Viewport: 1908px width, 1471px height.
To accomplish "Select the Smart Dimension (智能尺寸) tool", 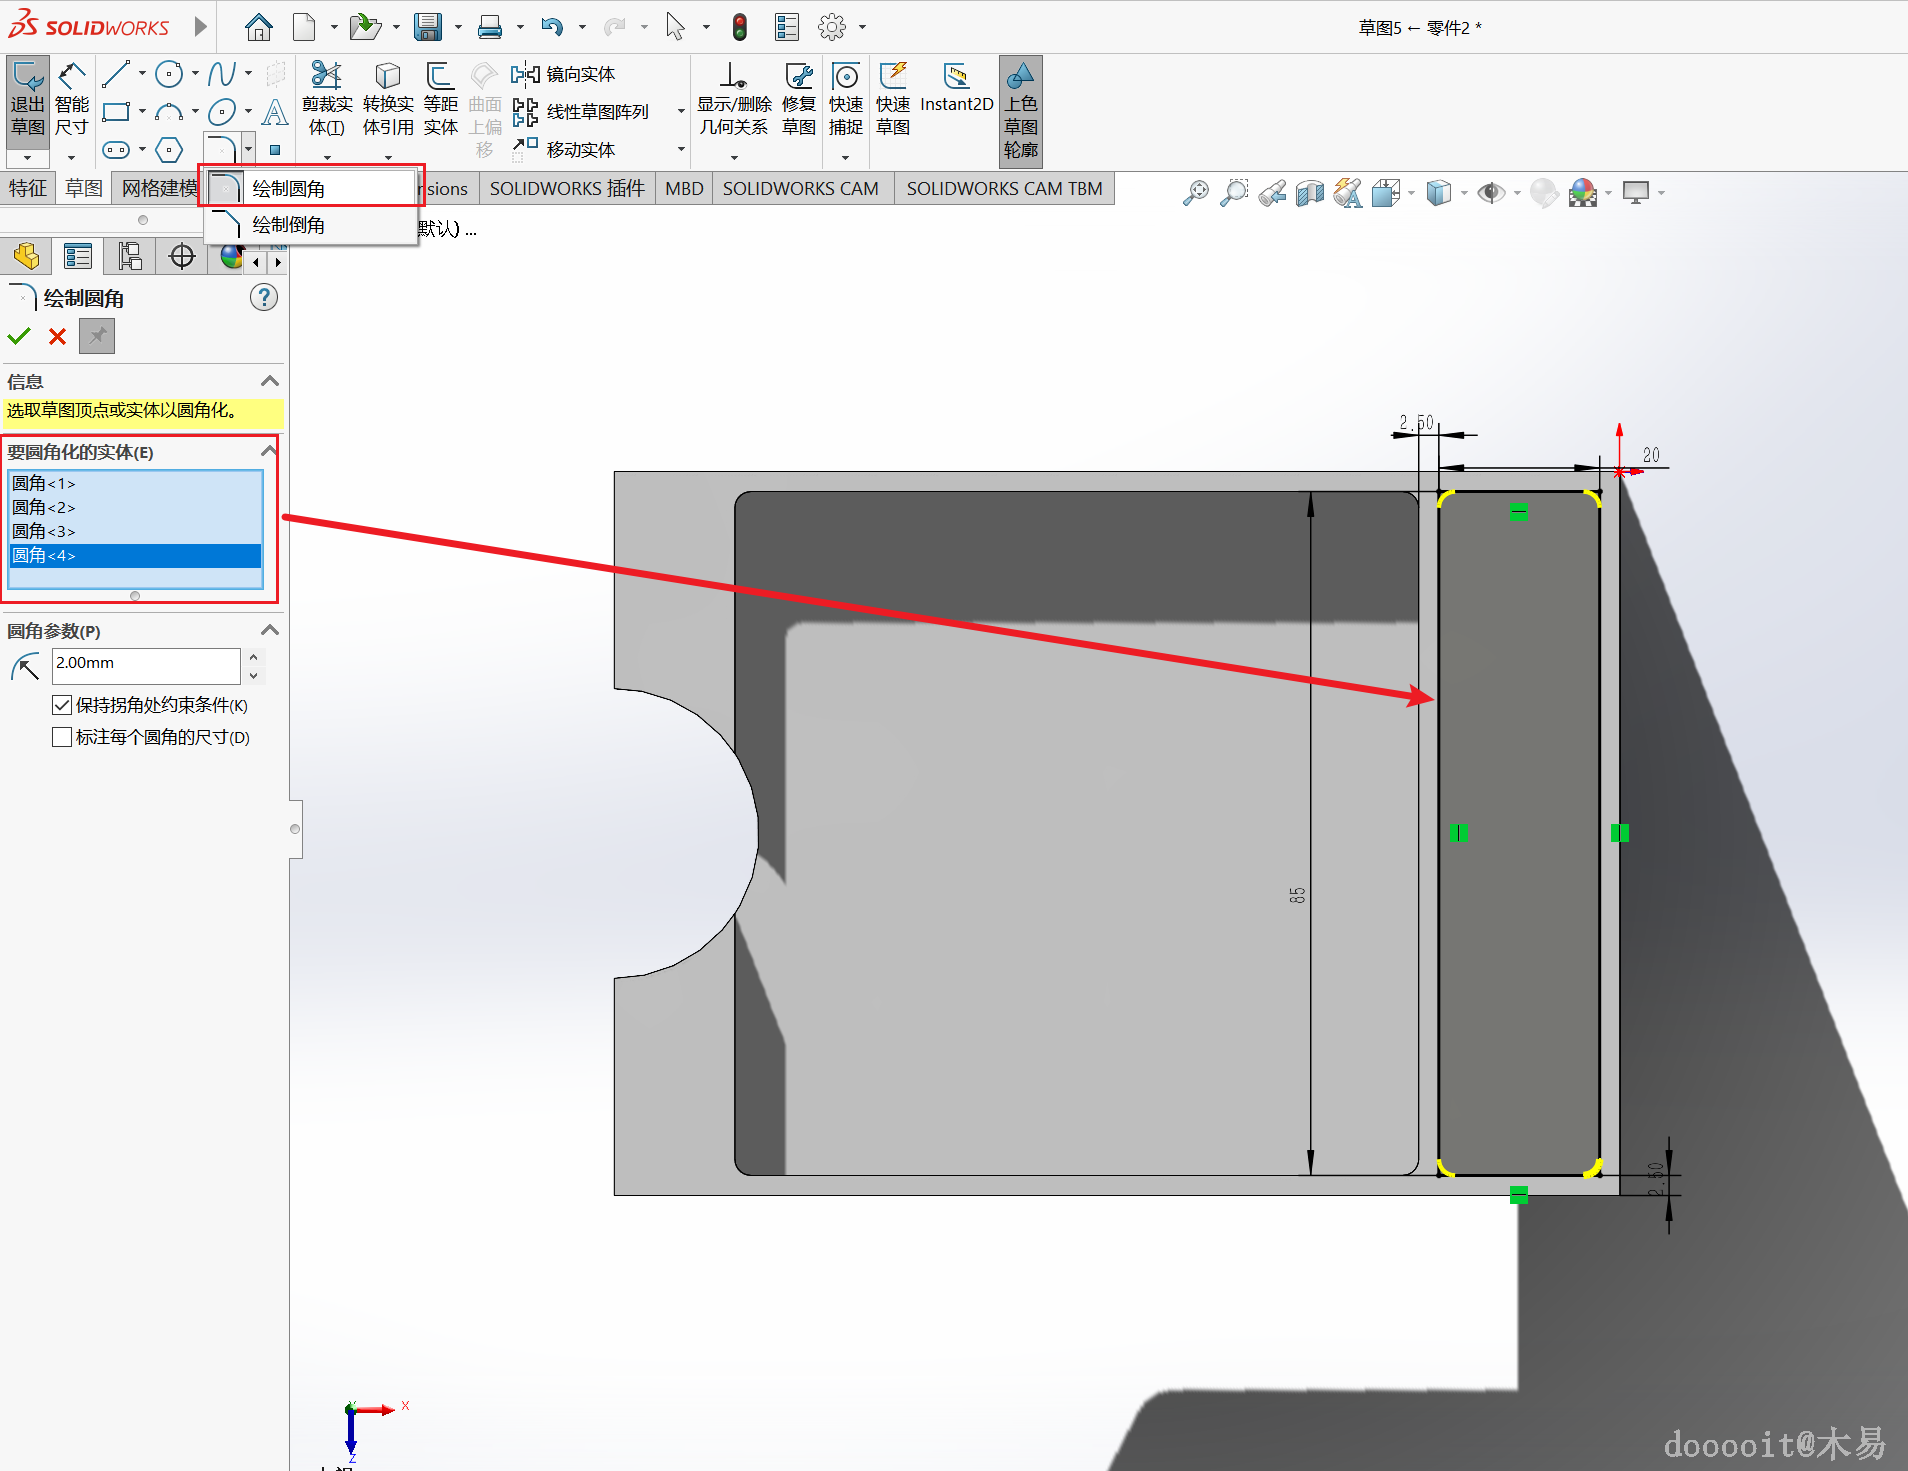I will click(x=71, y=100).
